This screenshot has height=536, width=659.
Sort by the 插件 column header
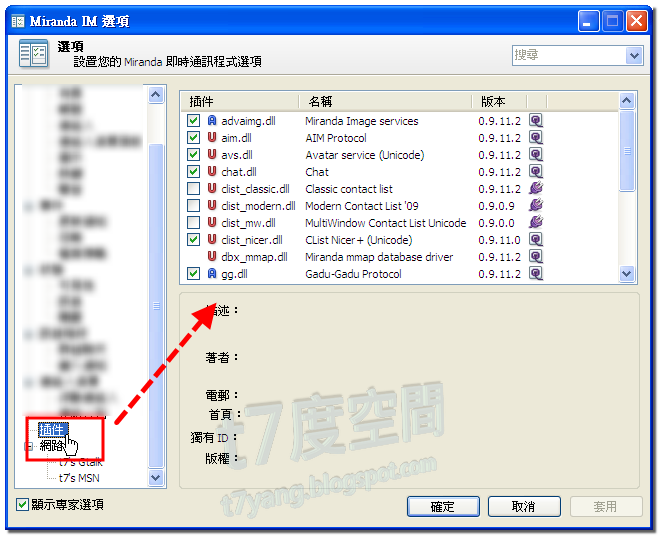coord(240,101)
